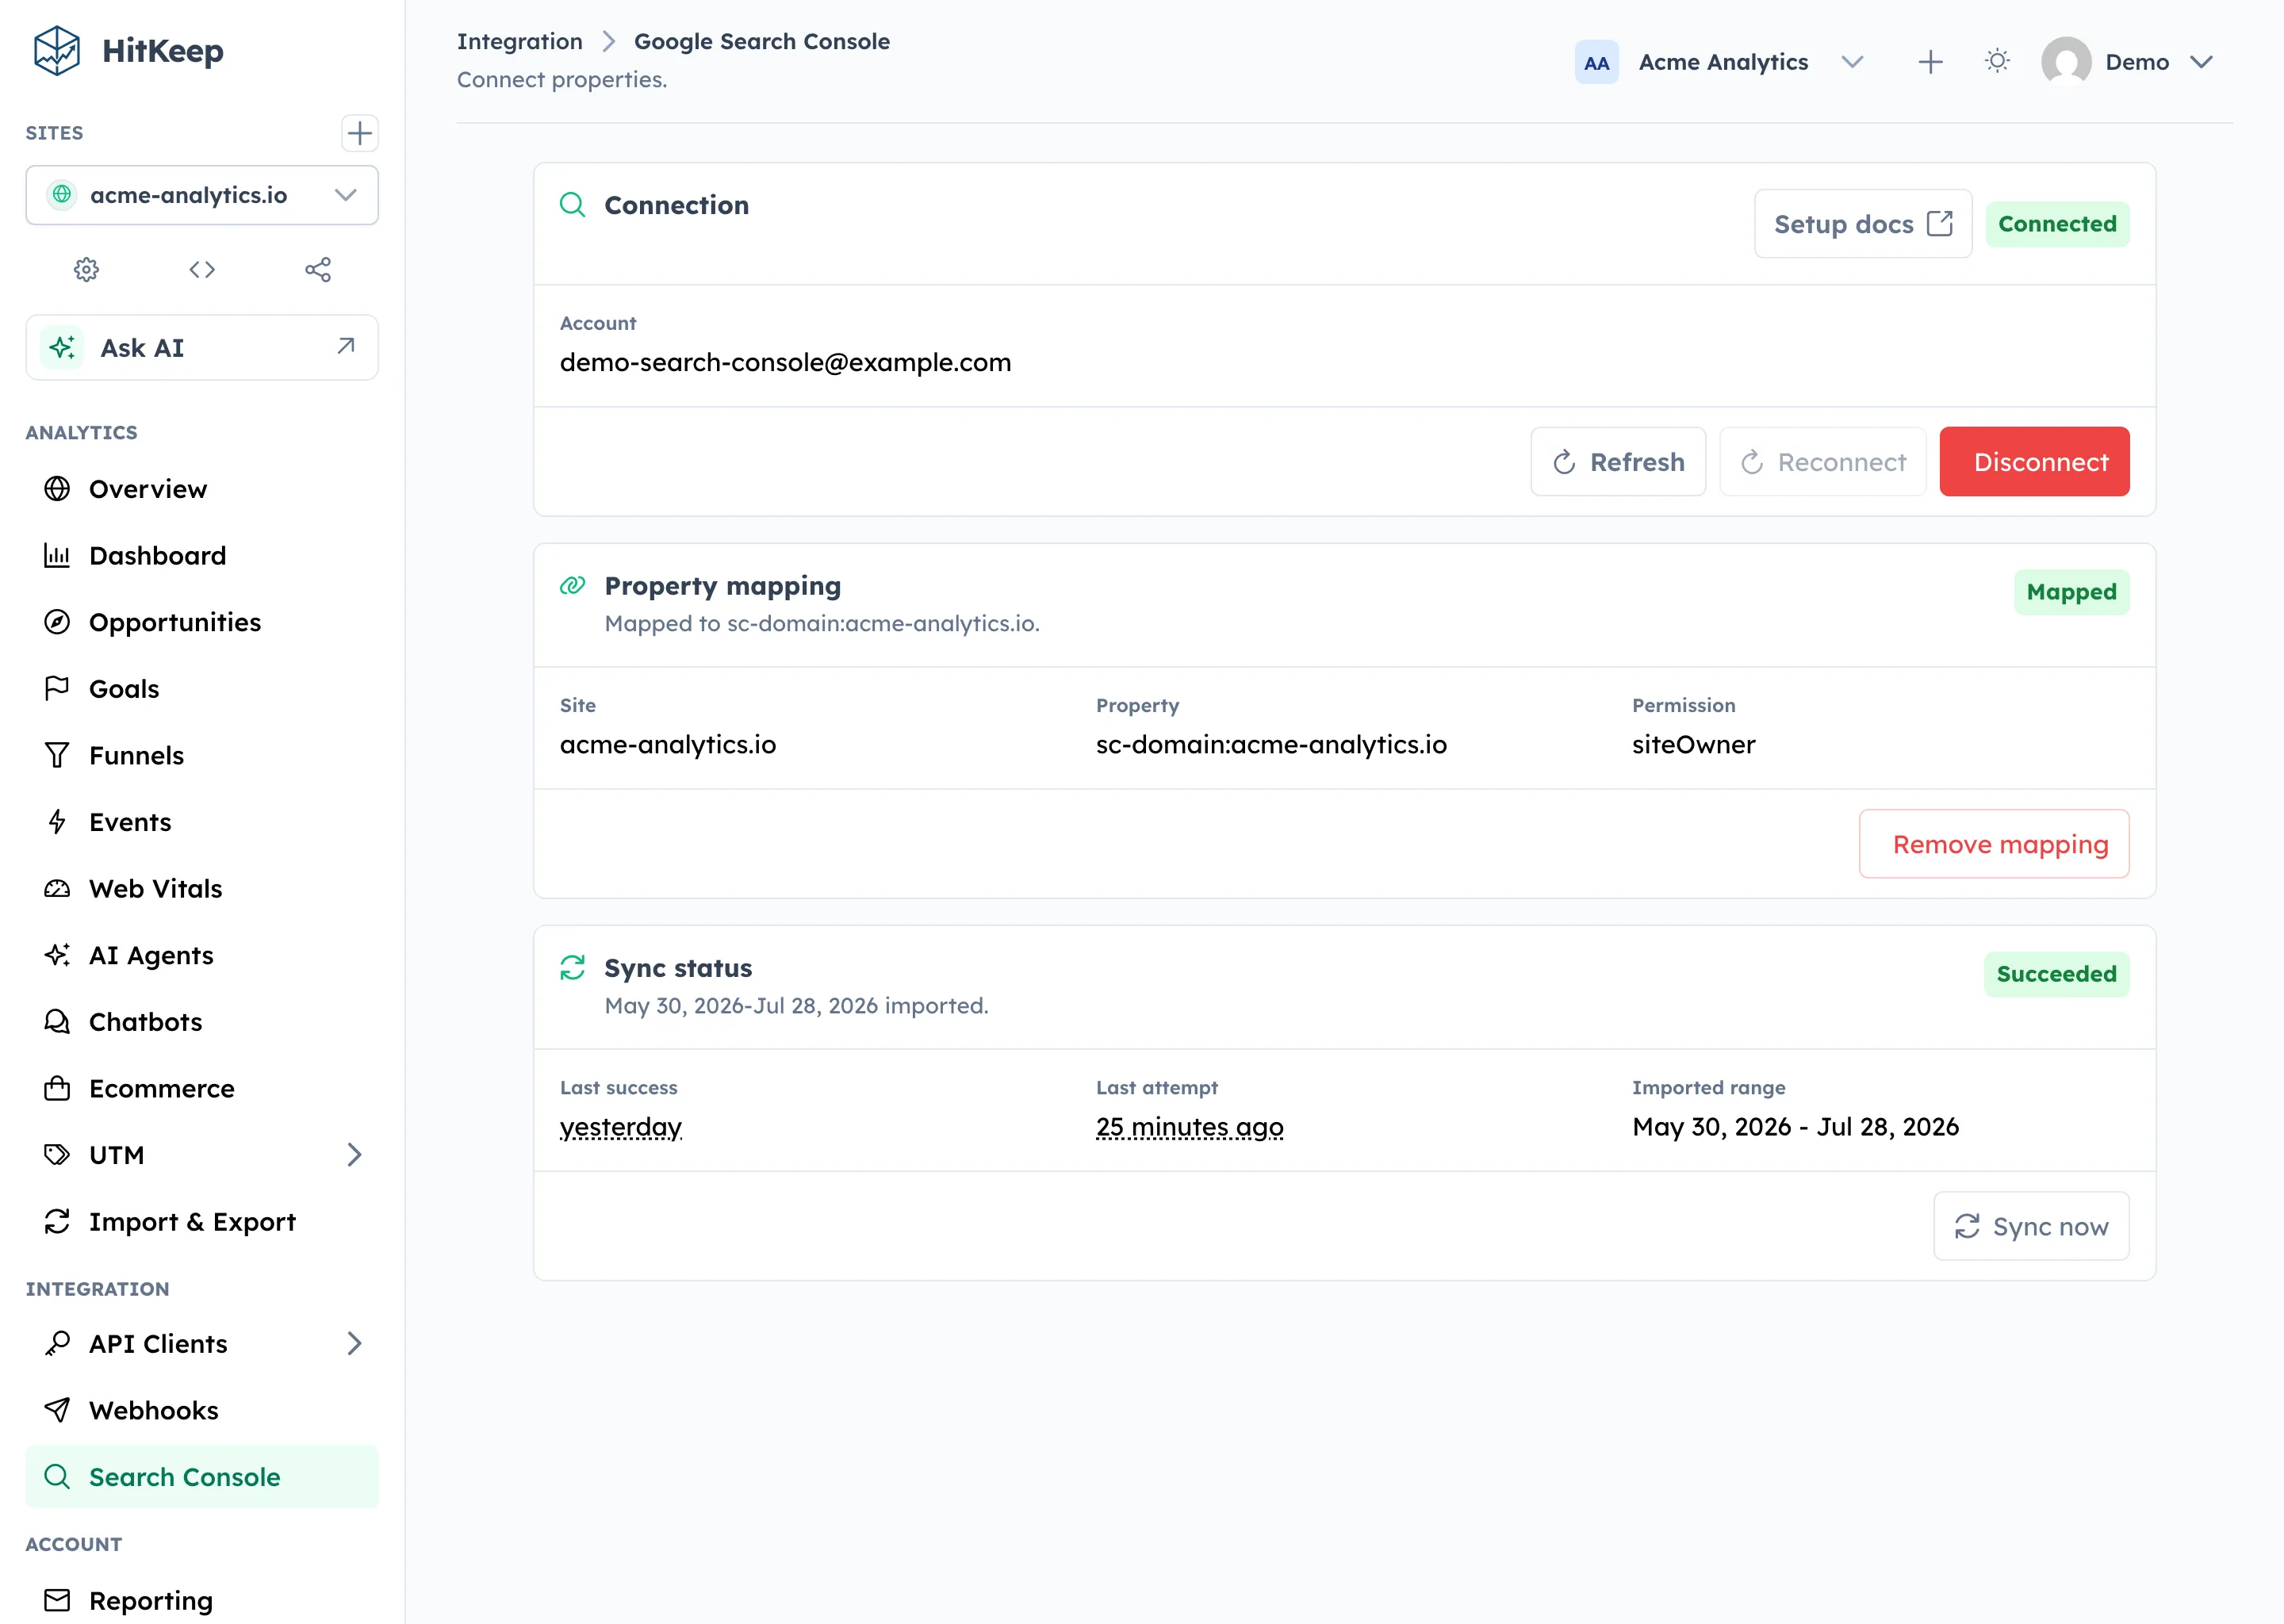Expand the UTM submenu chevron
2284x1624 pixels.
[x=354, y=1155]
